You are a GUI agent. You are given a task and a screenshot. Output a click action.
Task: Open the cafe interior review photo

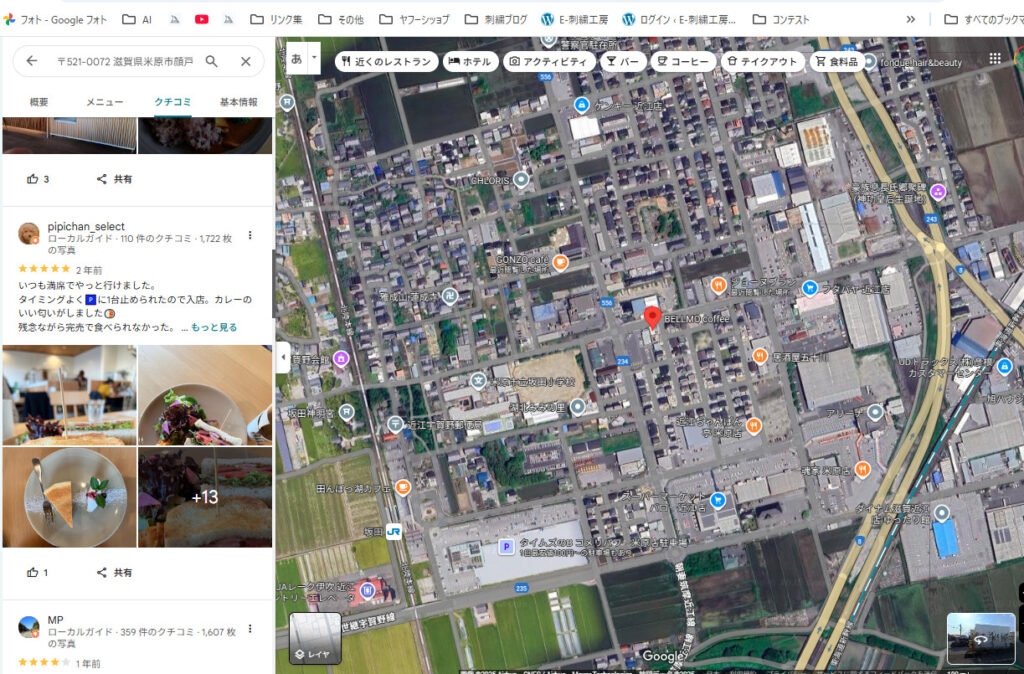(69, 395)
